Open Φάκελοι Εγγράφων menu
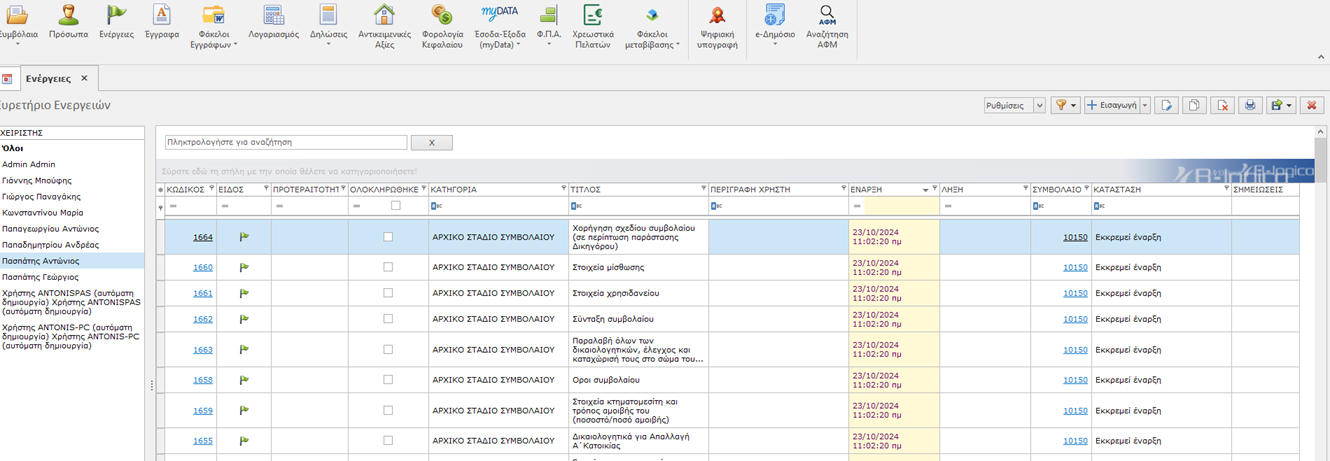1330x461 pixels. click(x=214, y=27)
